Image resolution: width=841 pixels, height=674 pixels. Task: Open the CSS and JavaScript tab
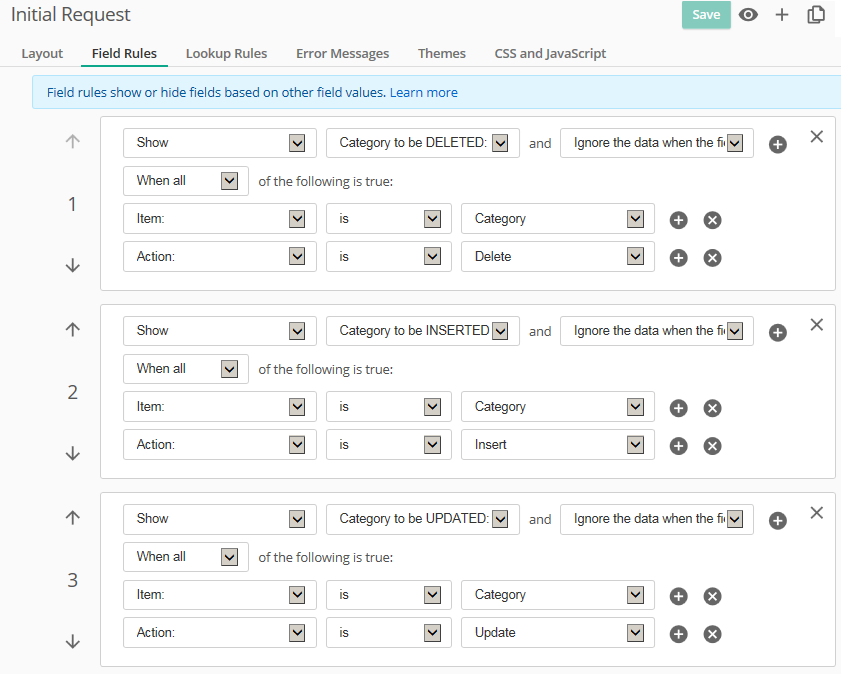tap(550, 53)
